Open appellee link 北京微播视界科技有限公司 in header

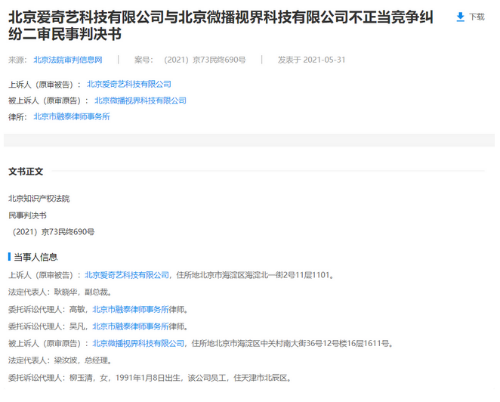pos(140,100)
